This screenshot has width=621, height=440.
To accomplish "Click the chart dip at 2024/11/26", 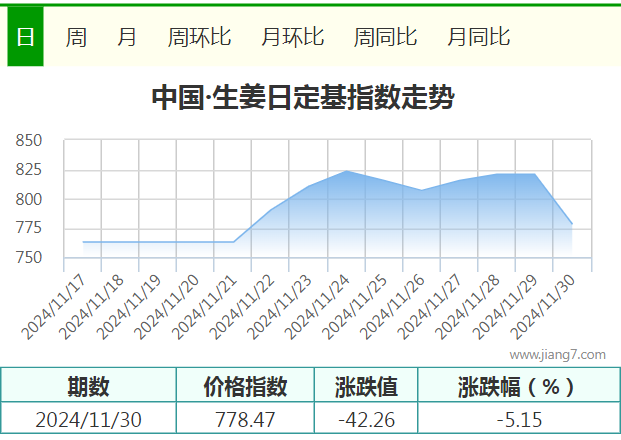I will coord(422,190).
